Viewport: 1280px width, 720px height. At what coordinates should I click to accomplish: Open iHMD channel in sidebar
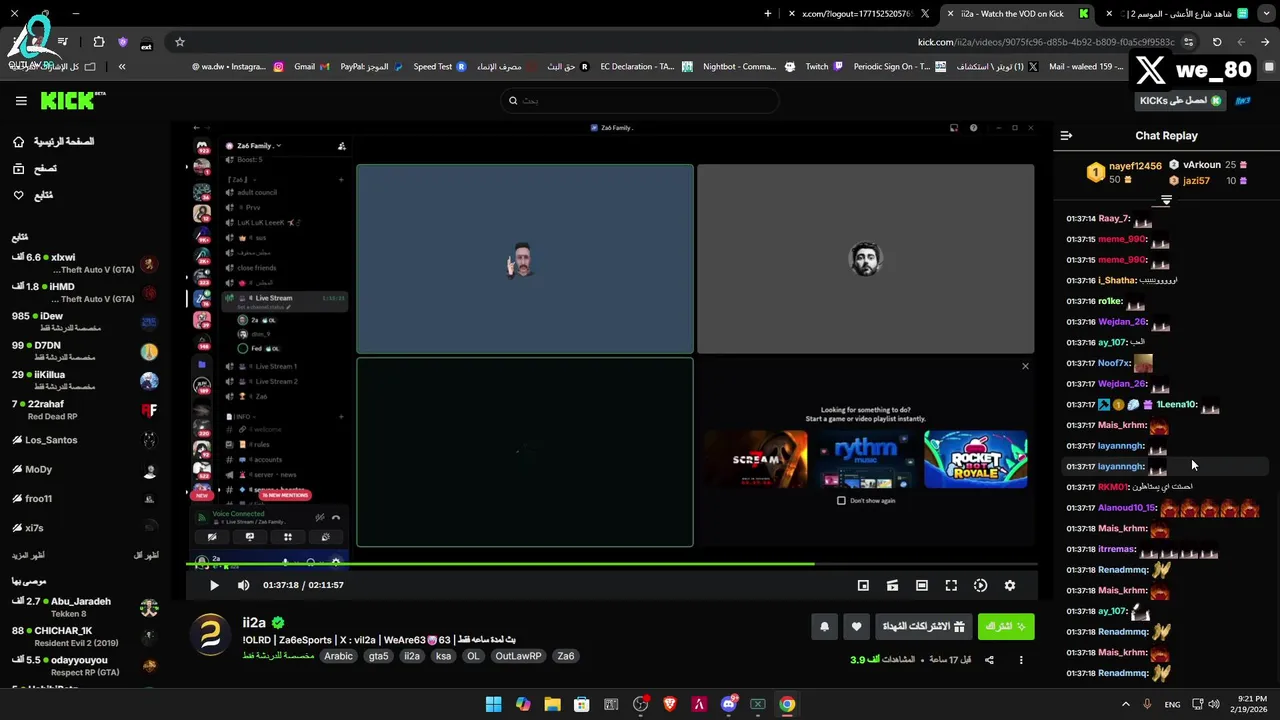(x=85, y=293)
